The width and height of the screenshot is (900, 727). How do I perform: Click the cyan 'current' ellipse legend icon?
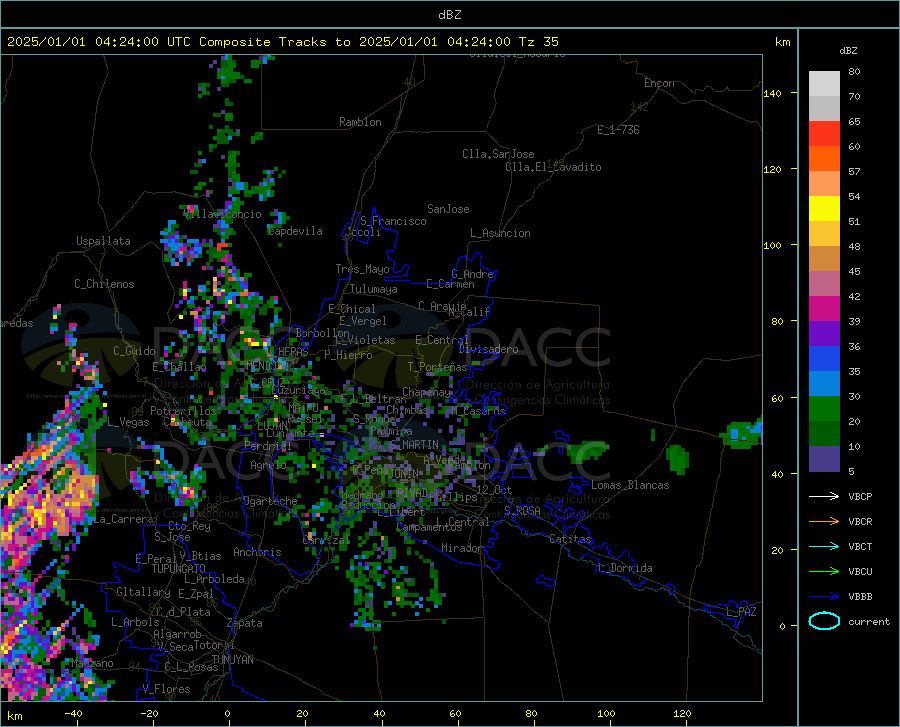coord(824,621)
